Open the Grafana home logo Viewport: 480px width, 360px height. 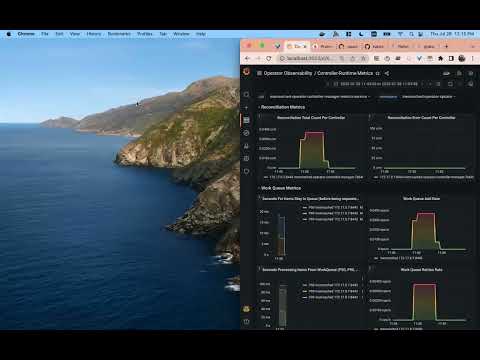pos(247,72)
